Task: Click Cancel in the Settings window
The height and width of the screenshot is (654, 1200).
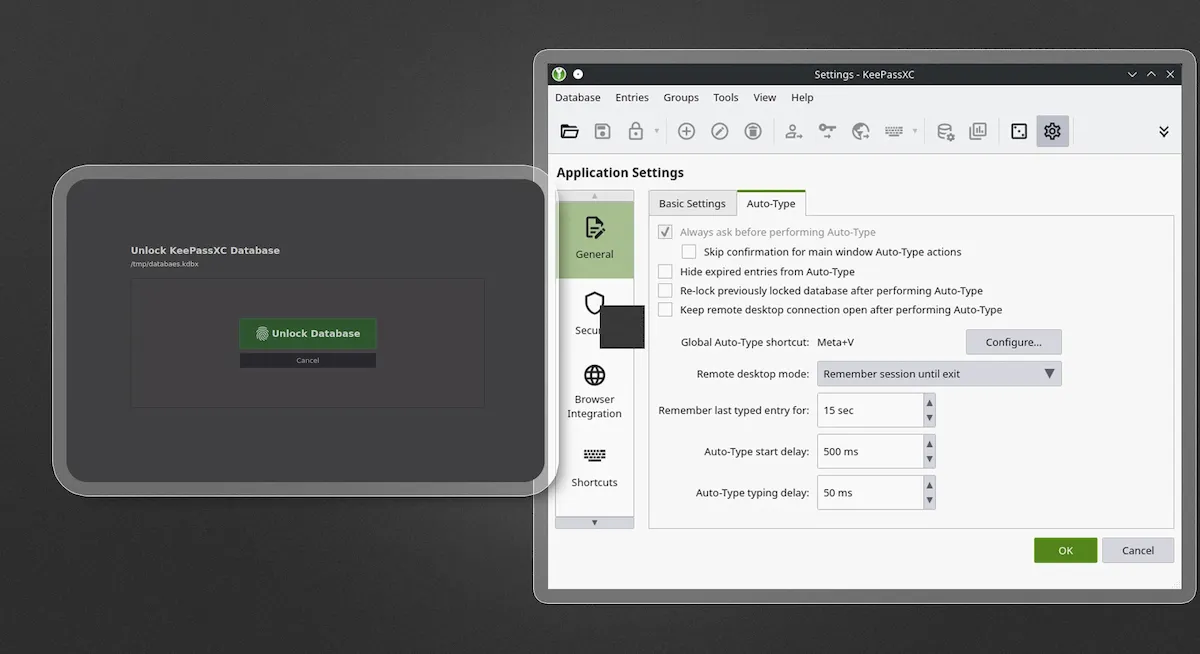Action: (x=1138, y=550)
